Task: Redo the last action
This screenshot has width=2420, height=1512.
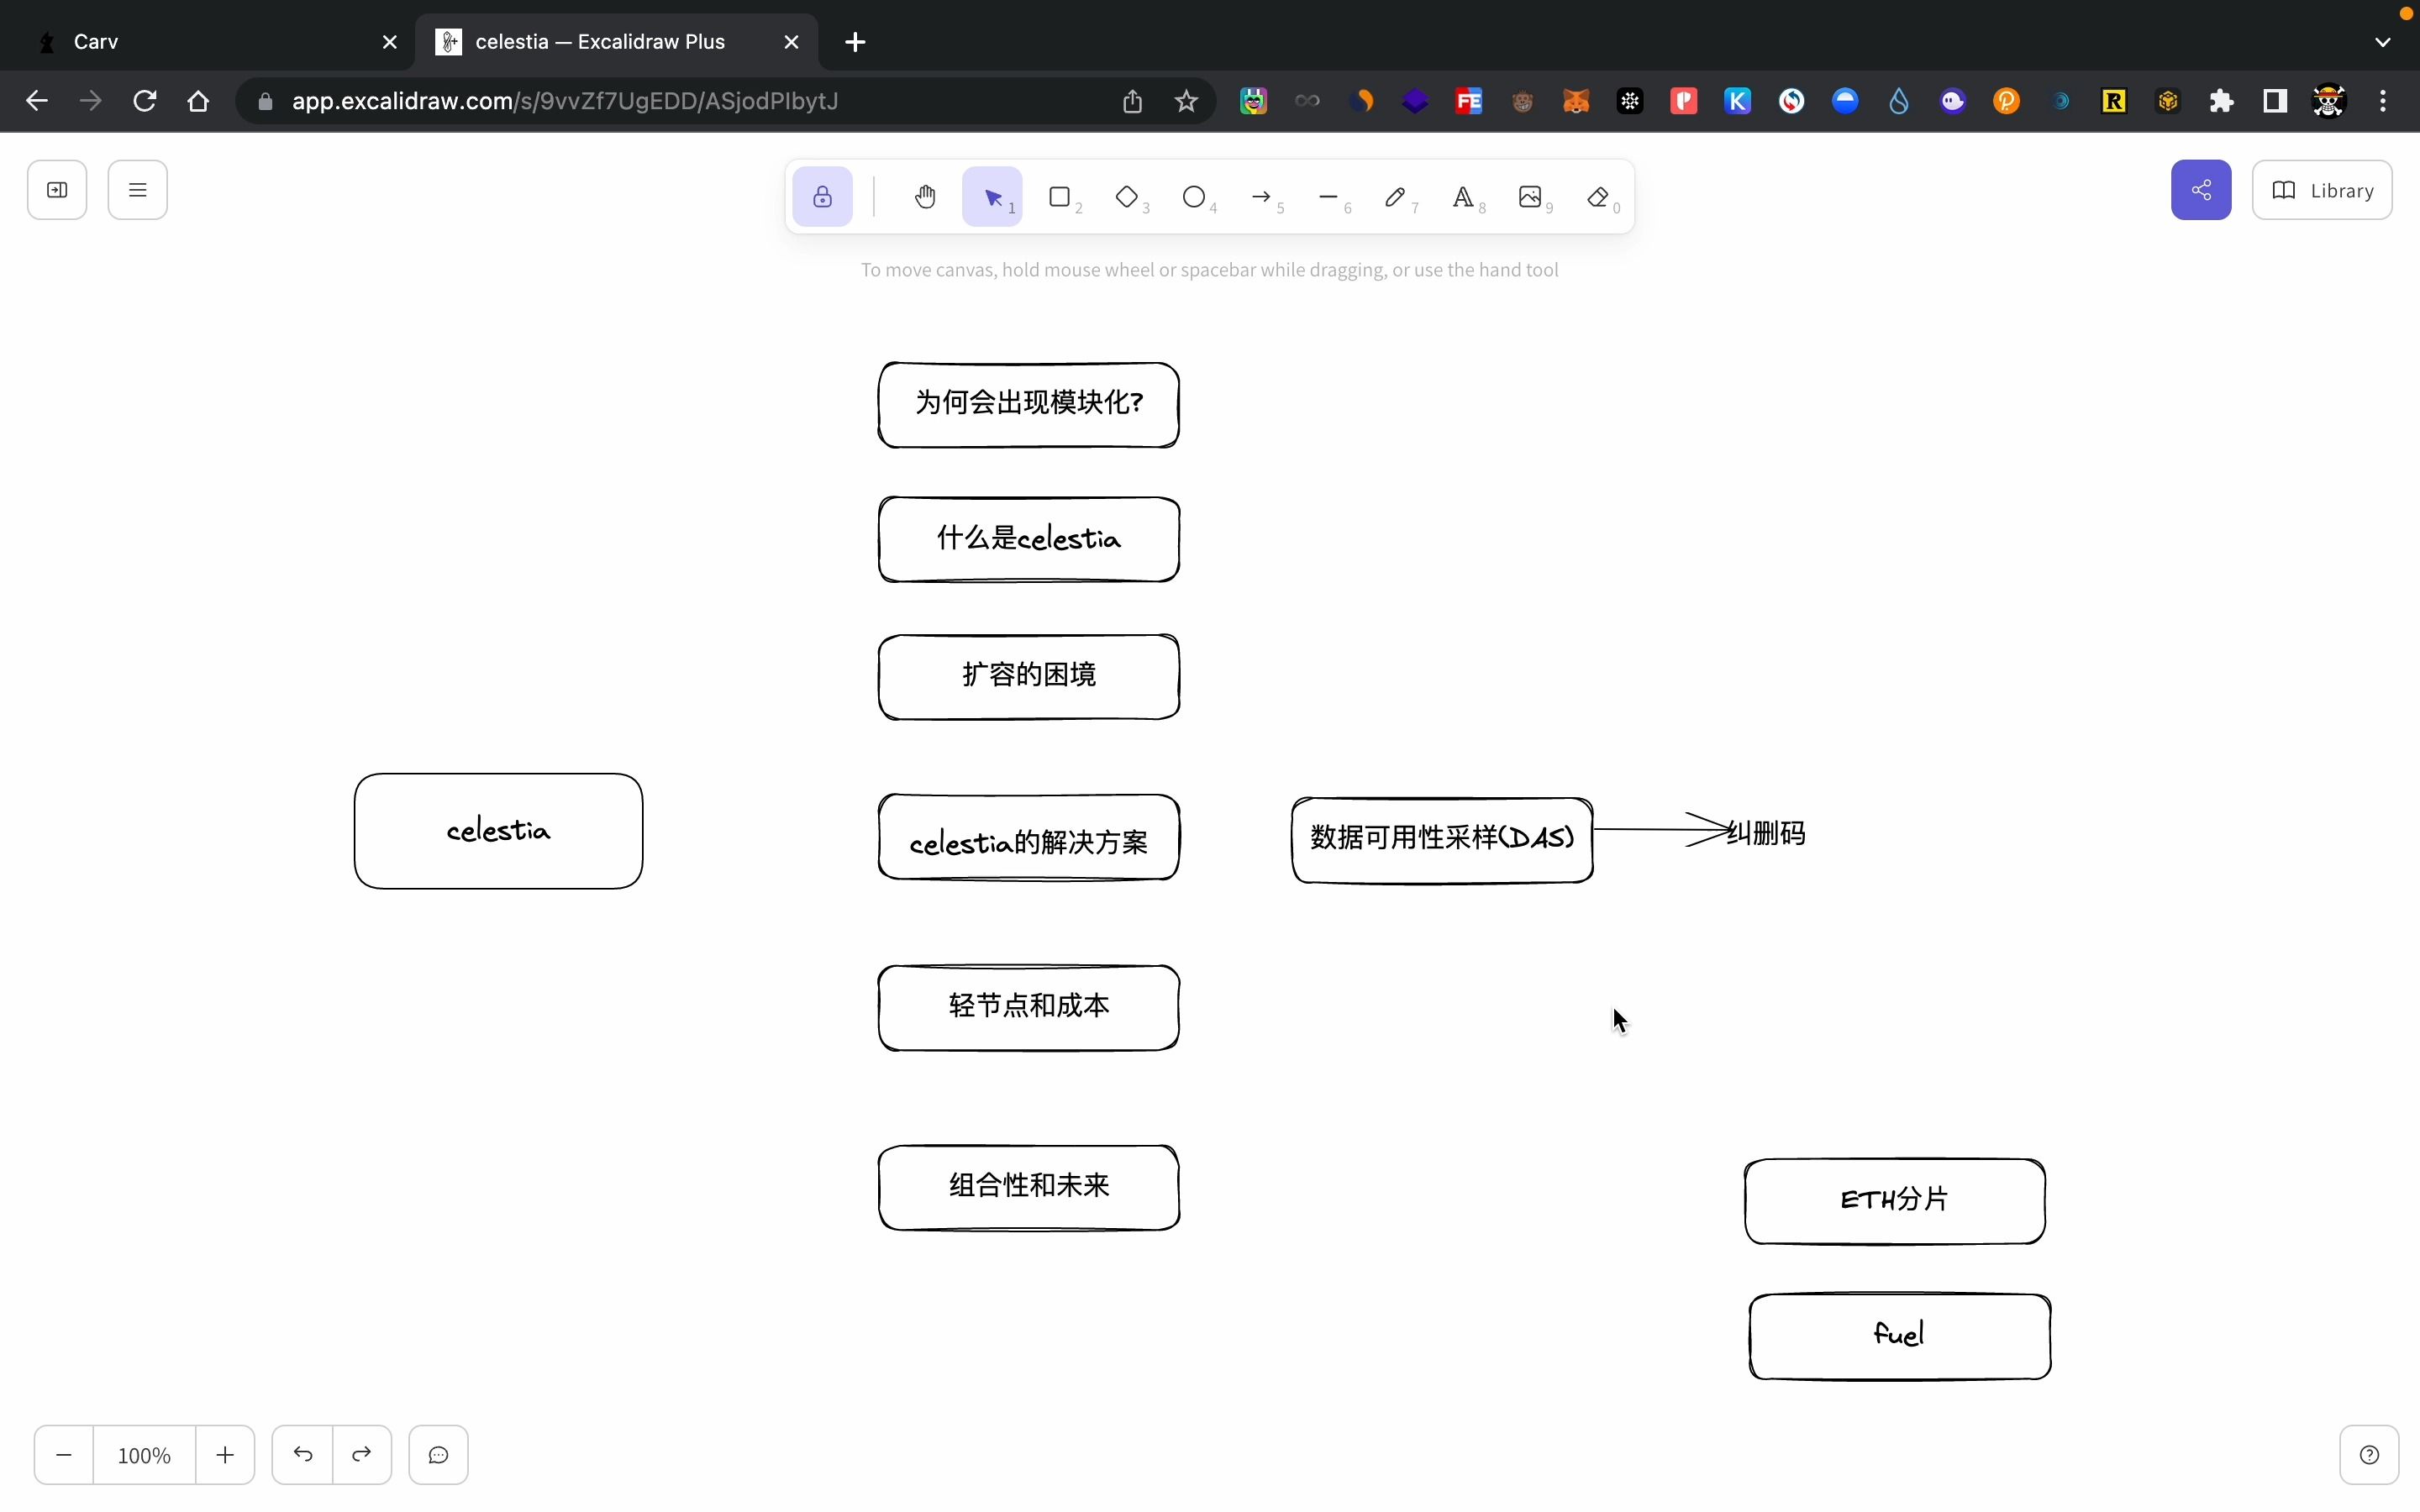Action: click(362, 1455)
